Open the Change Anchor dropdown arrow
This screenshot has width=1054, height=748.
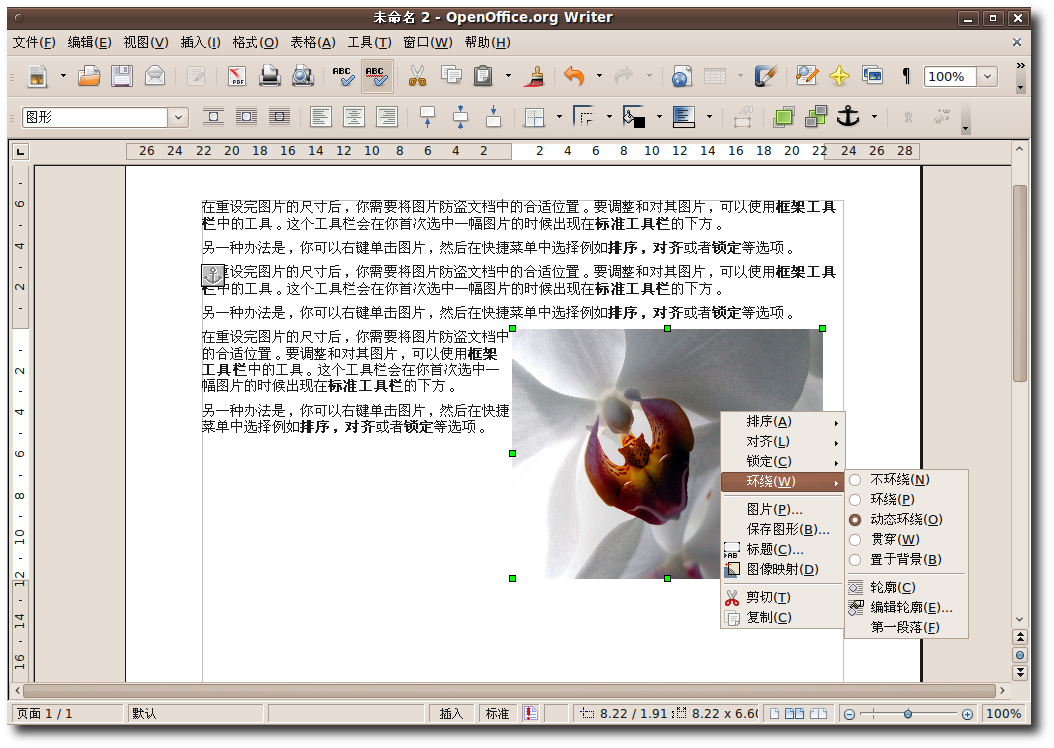874,117
